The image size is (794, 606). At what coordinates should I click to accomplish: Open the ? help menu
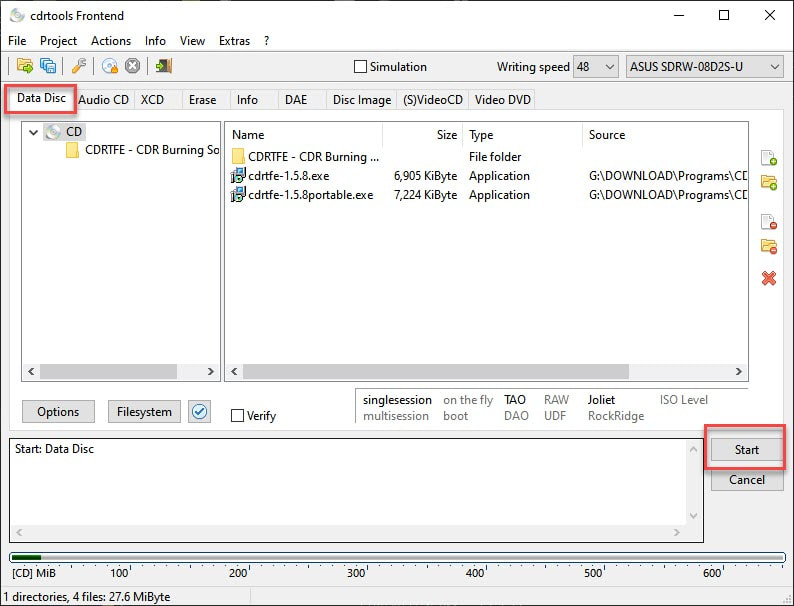pyautogui.click(x=266, y=41)
